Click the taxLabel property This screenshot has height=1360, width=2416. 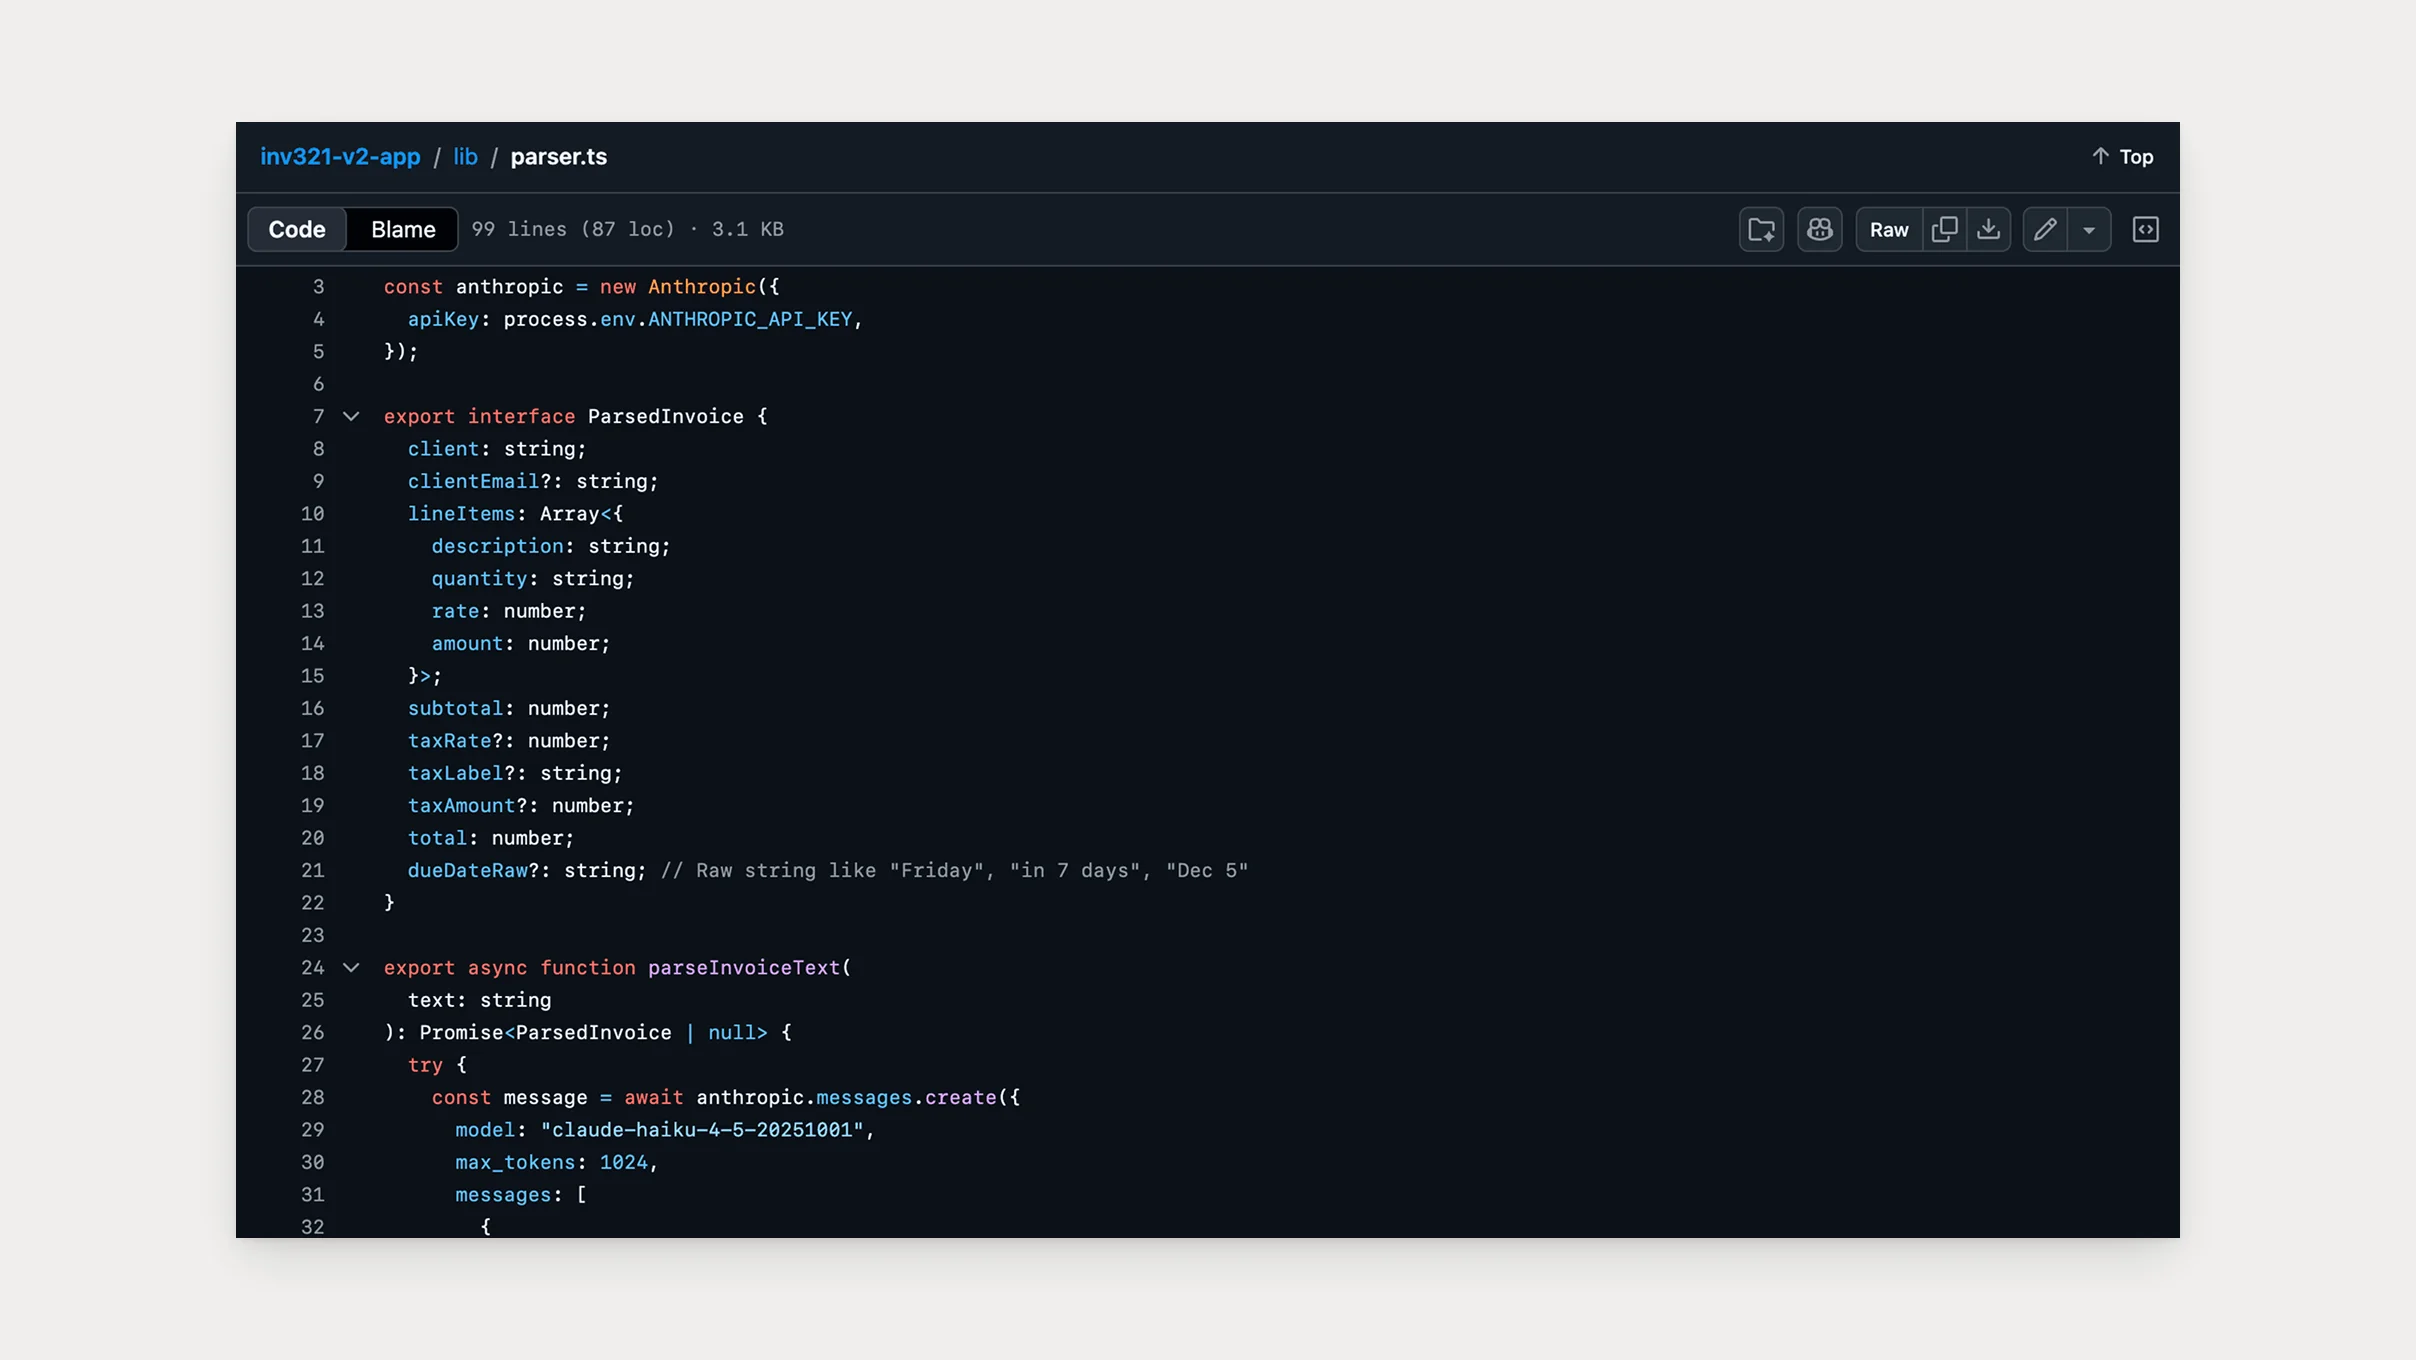(455, 773)
